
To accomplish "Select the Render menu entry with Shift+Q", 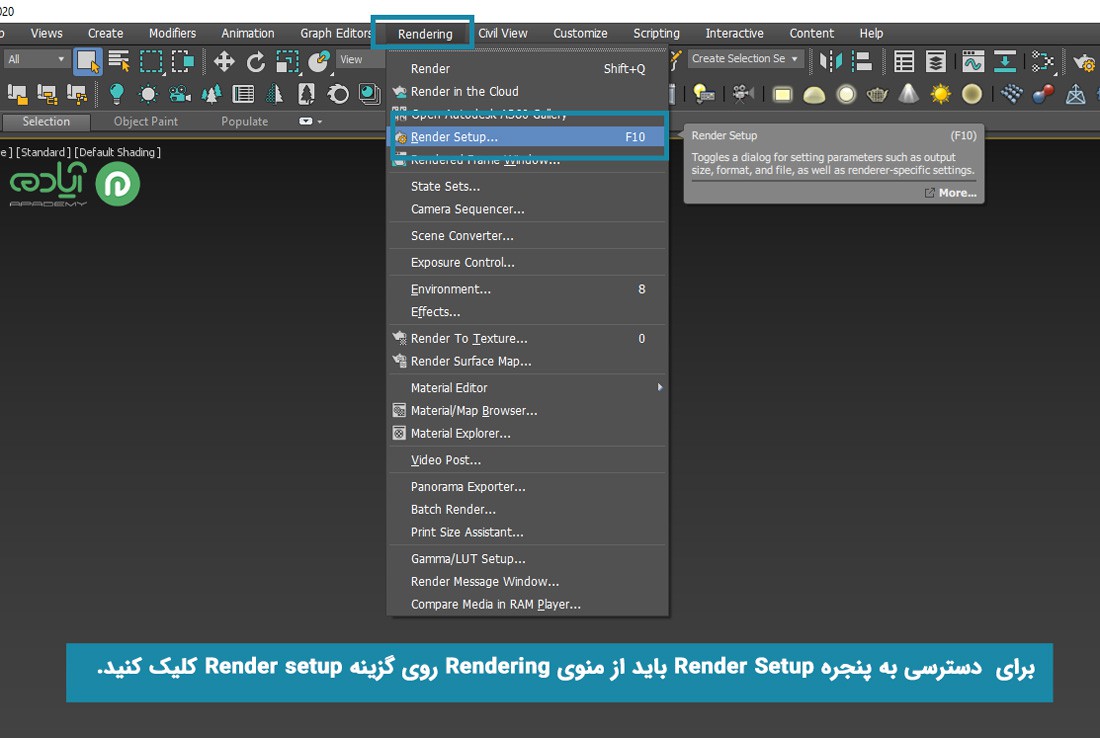I will point(527,69).
